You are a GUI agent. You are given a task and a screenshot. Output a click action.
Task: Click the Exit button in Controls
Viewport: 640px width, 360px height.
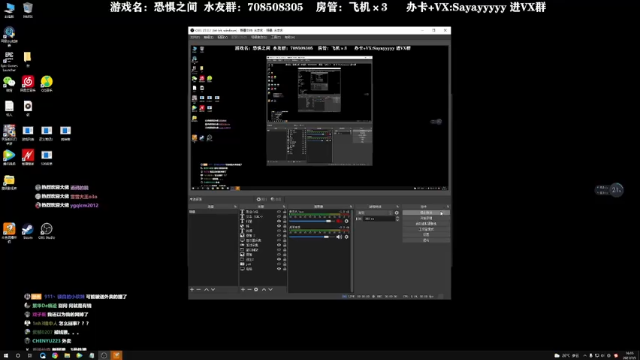(426, 240)
